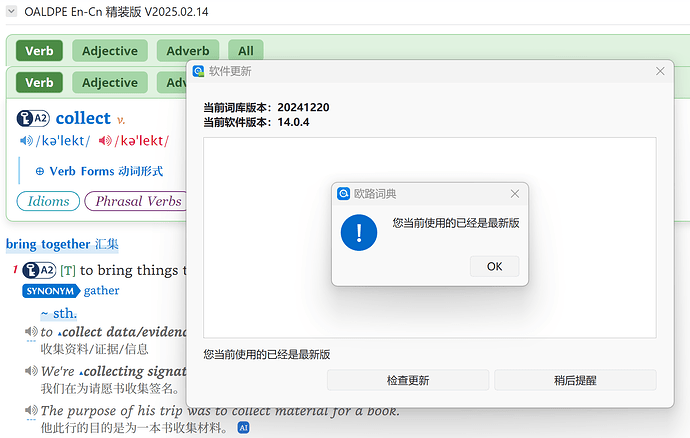Click the key A2 badge in definition 1

(x=39, y=270)
